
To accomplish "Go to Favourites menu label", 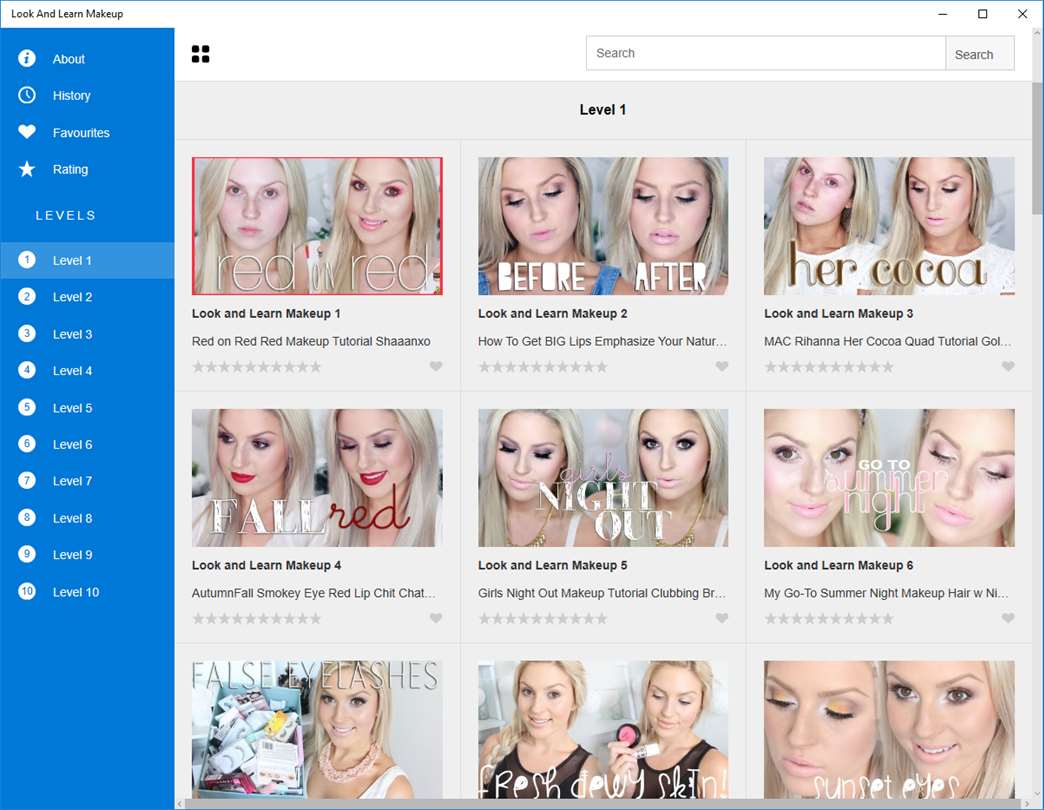I will [x=81, y=132].
